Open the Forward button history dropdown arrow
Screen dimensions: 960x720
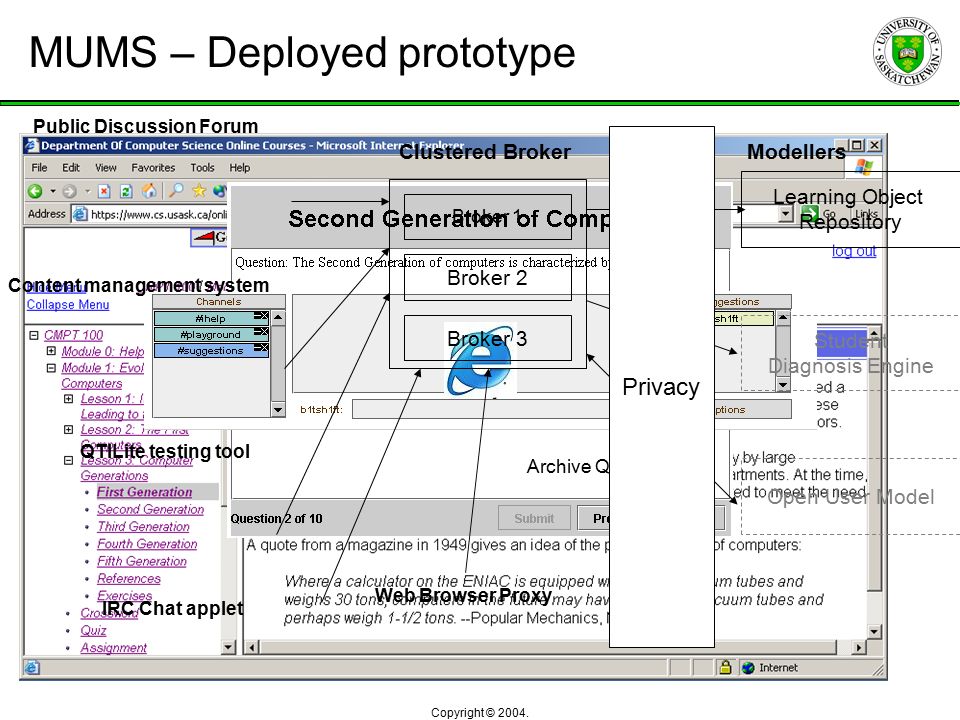[87, 191]
